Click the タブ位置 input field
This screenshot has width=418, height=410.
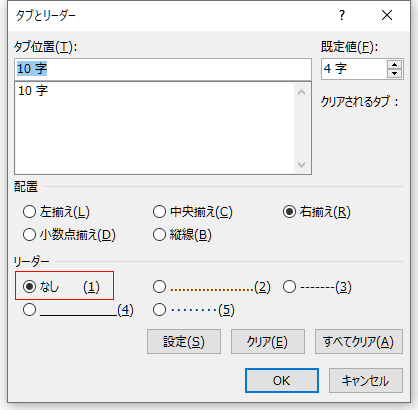(x=163, y=69)
